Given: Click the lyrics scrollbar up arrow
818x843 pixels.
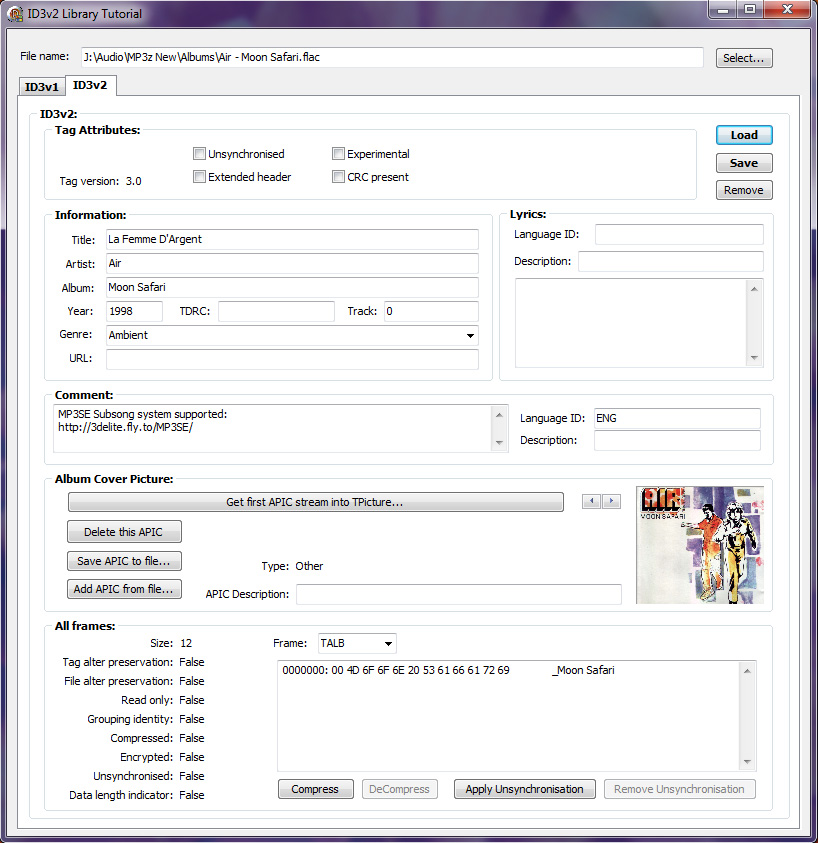Looking at the screenshot, I should click(x=755, y=288).
